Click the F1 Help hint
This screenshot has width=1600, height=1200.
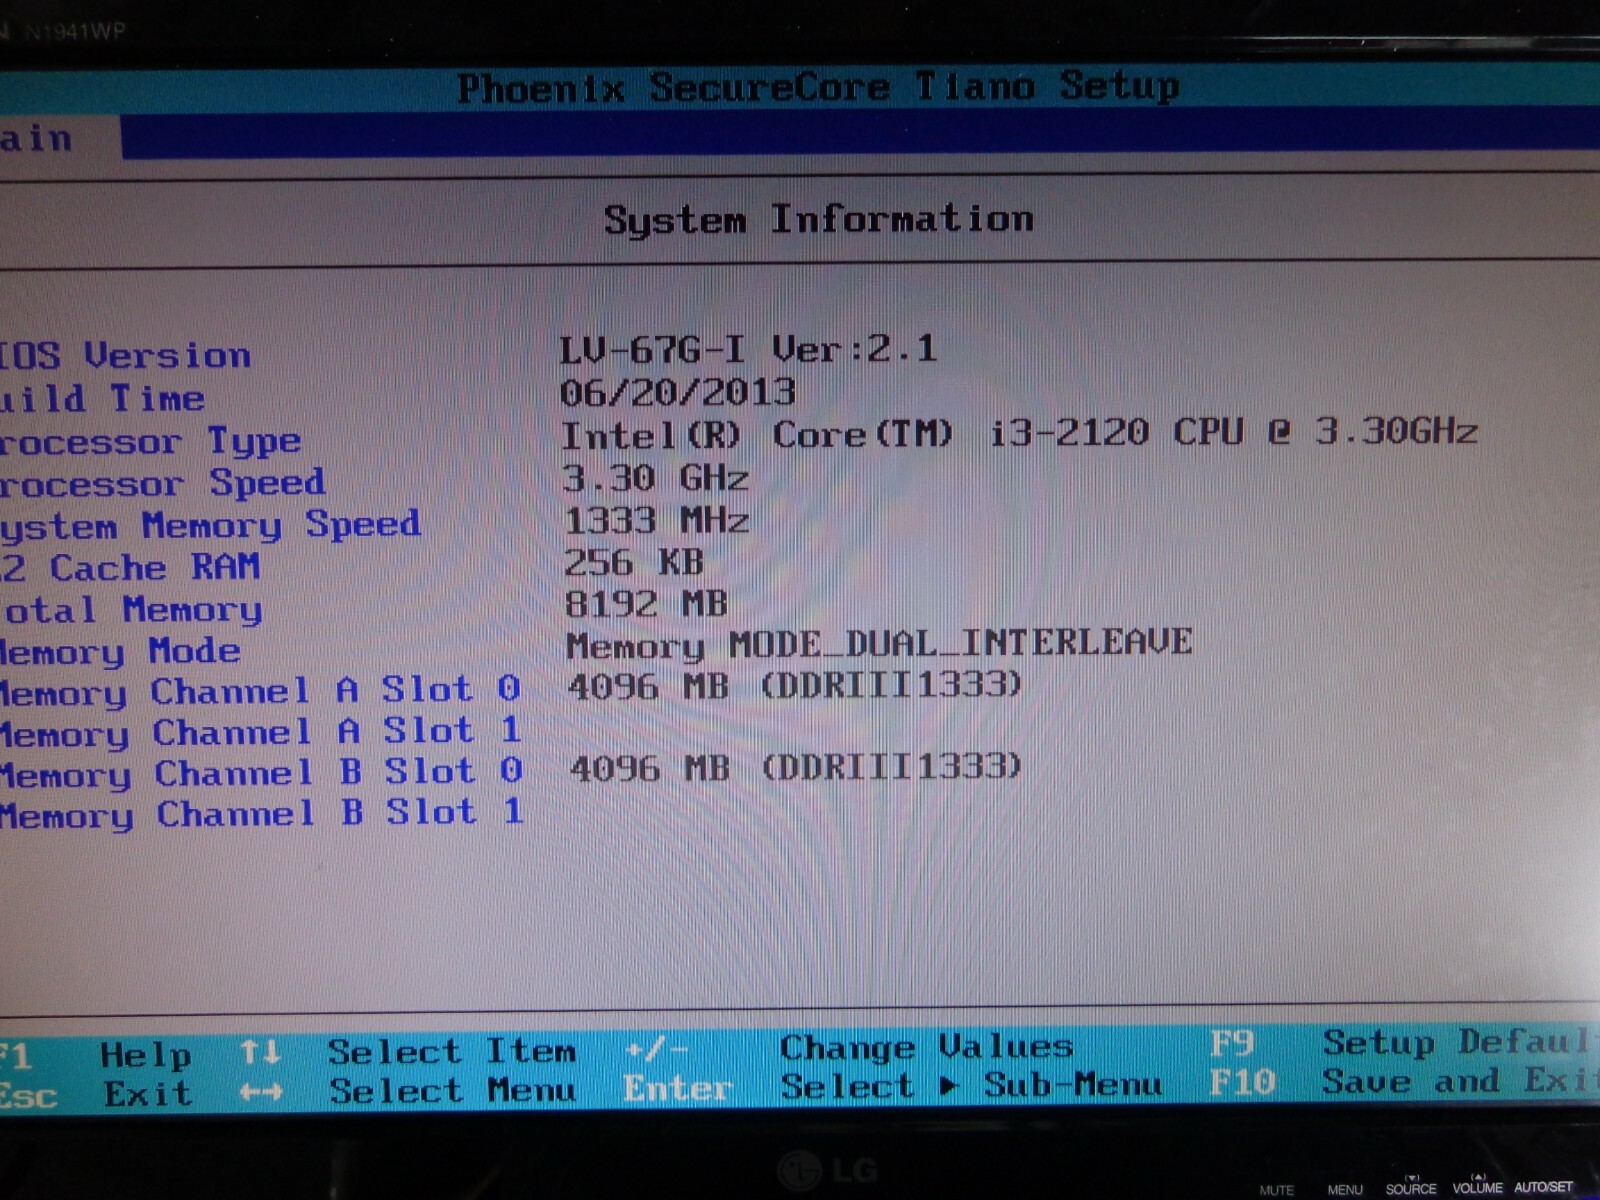click(96, 1055)
